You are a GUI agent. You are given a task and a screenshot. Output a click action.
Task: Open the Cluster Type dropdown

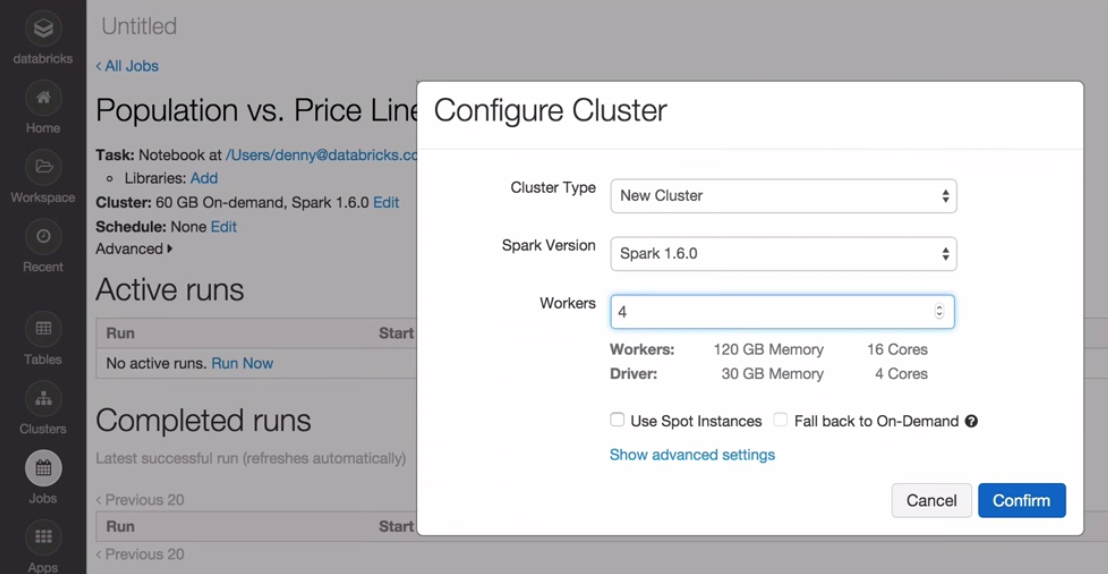(x=783, y=196)
